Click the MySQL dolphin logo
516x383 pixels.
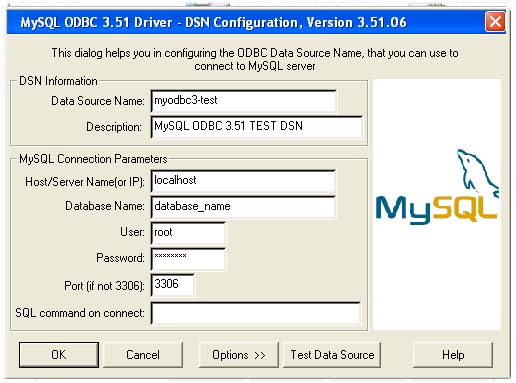click(x=437, y=188)
